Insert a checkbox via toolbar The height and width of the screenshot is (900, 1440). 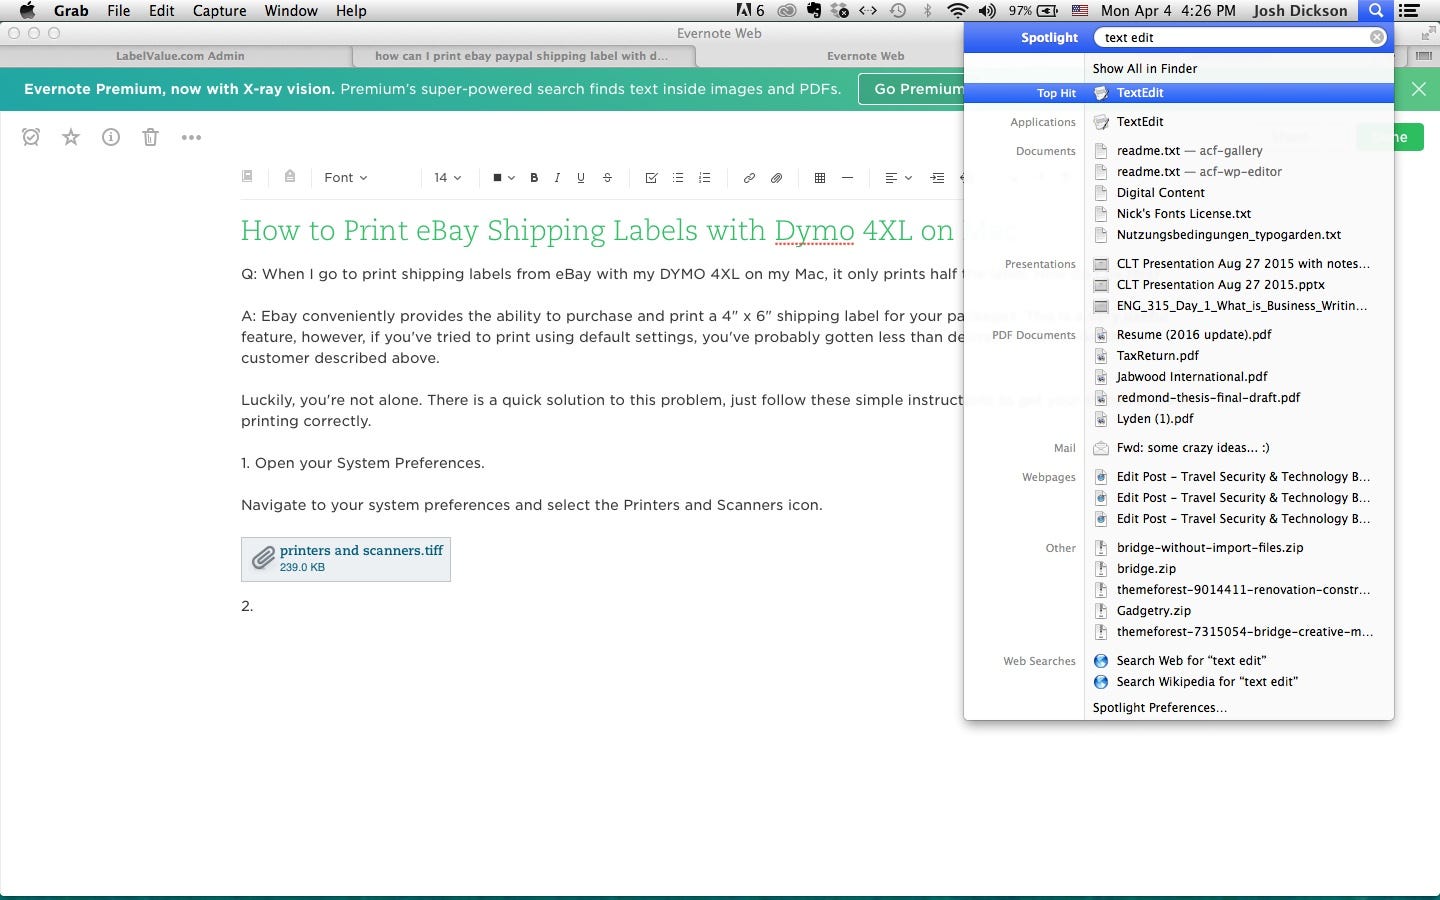pyautogui.click(x=651, y=178)
